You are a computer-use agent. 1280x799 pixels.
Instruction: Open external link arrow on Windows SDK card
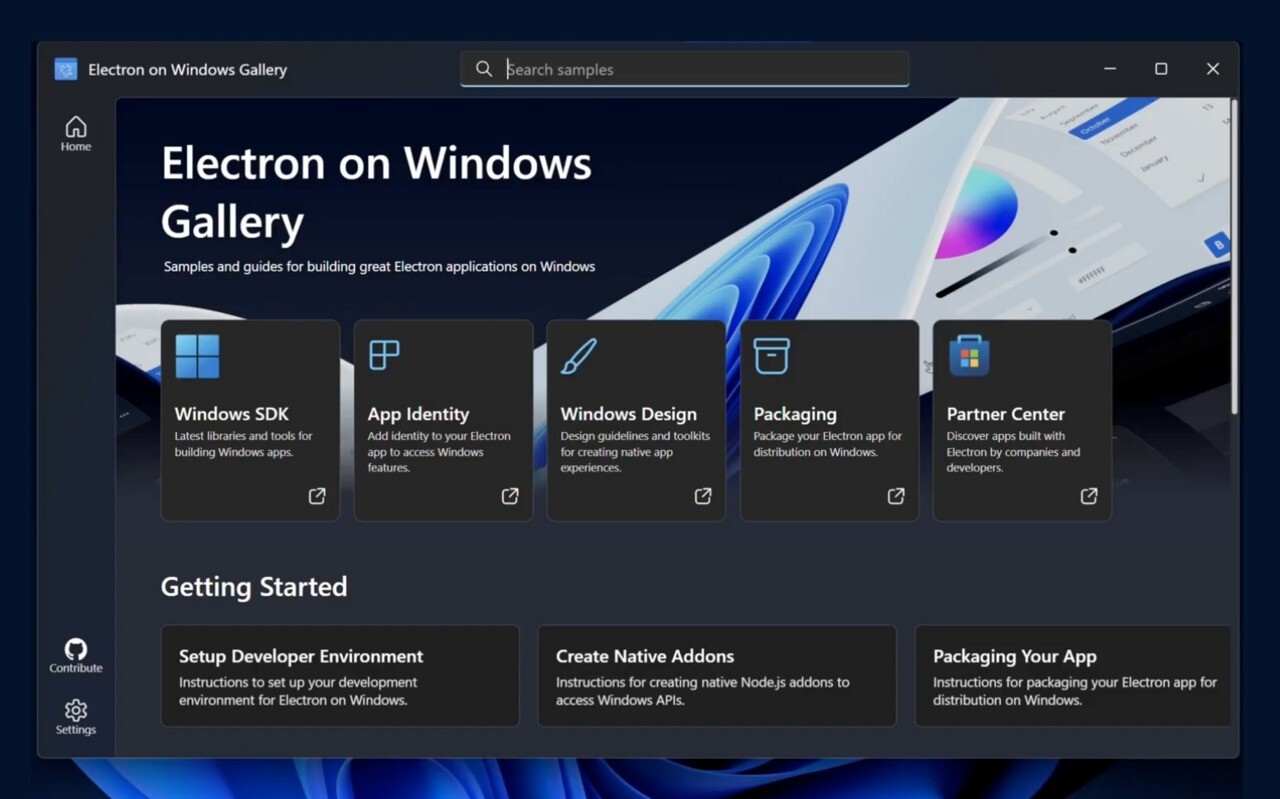click(317, 496)
